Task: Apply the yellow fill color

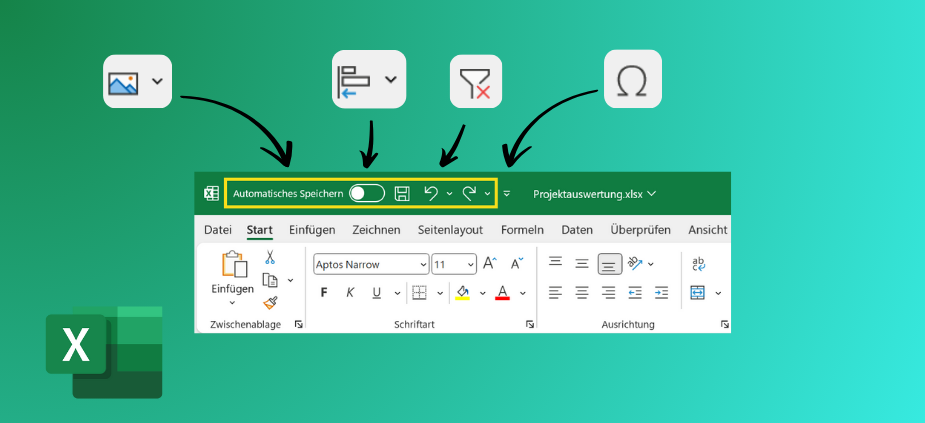Action: (462, 293)
